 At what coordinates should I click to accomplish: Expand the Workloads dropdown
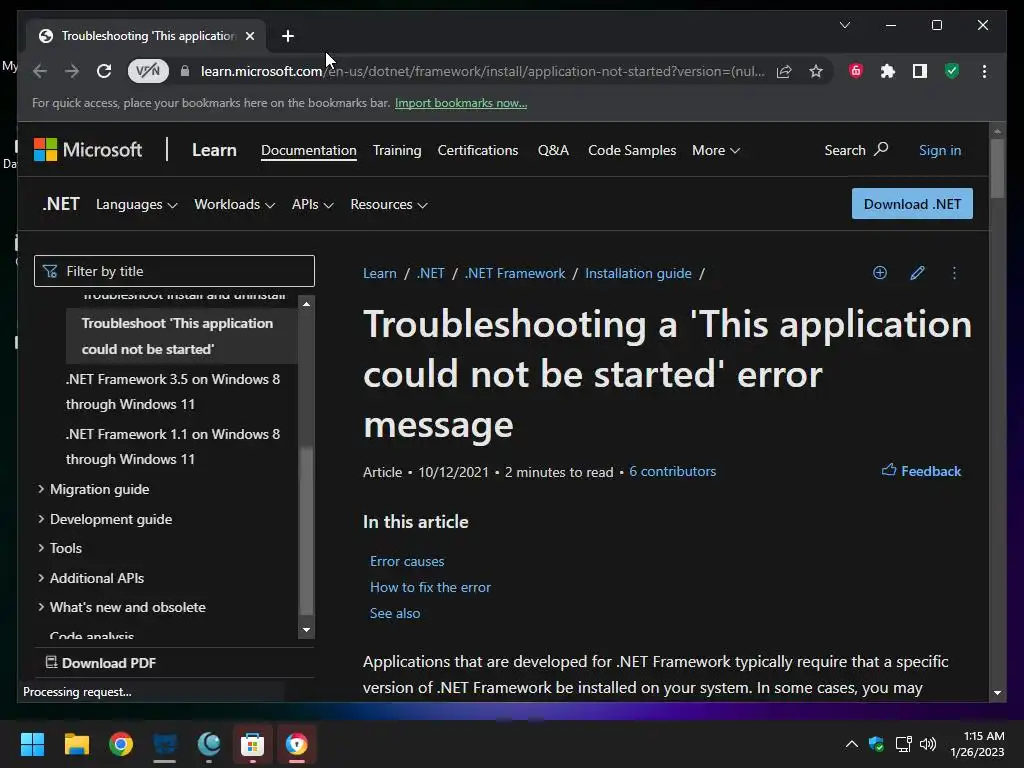[x=234, y=204]
